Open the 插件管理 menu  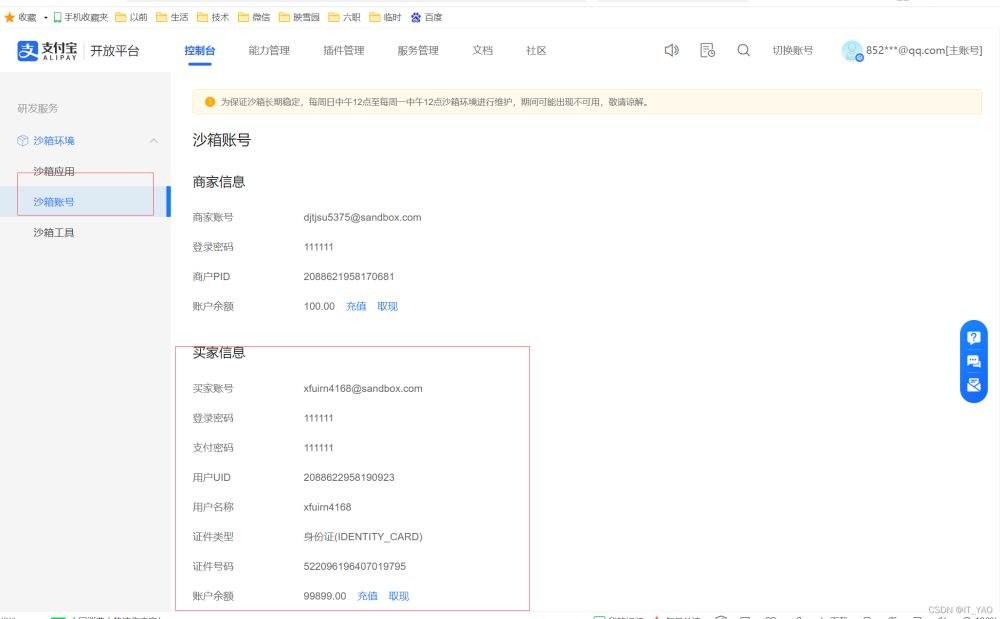pyautogui.click(x=344, y=50)
